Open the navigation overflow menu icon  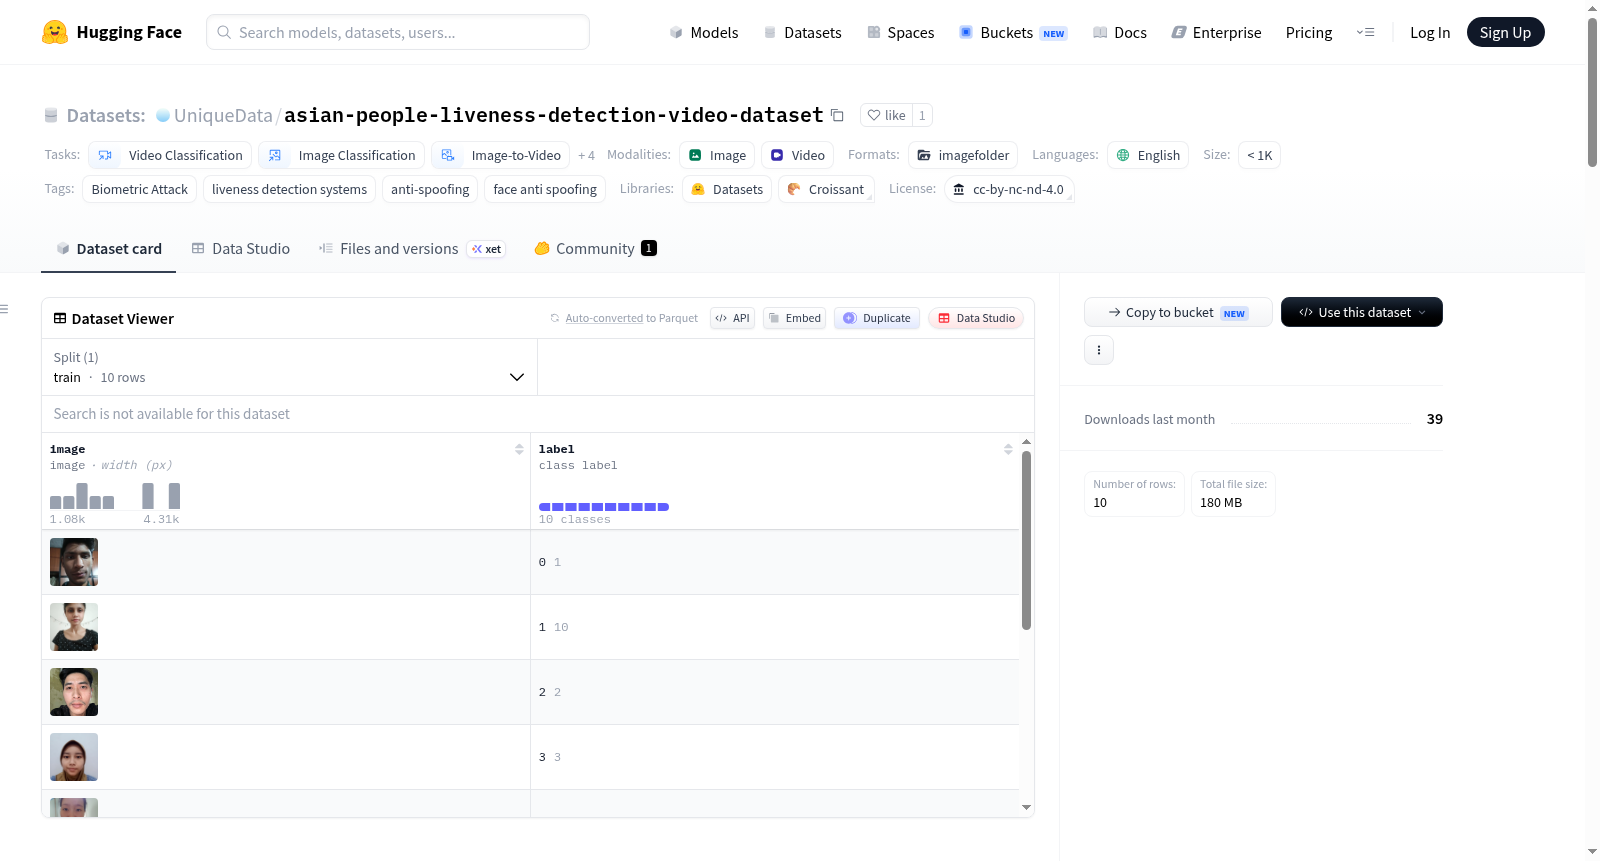pos(1365,32)
